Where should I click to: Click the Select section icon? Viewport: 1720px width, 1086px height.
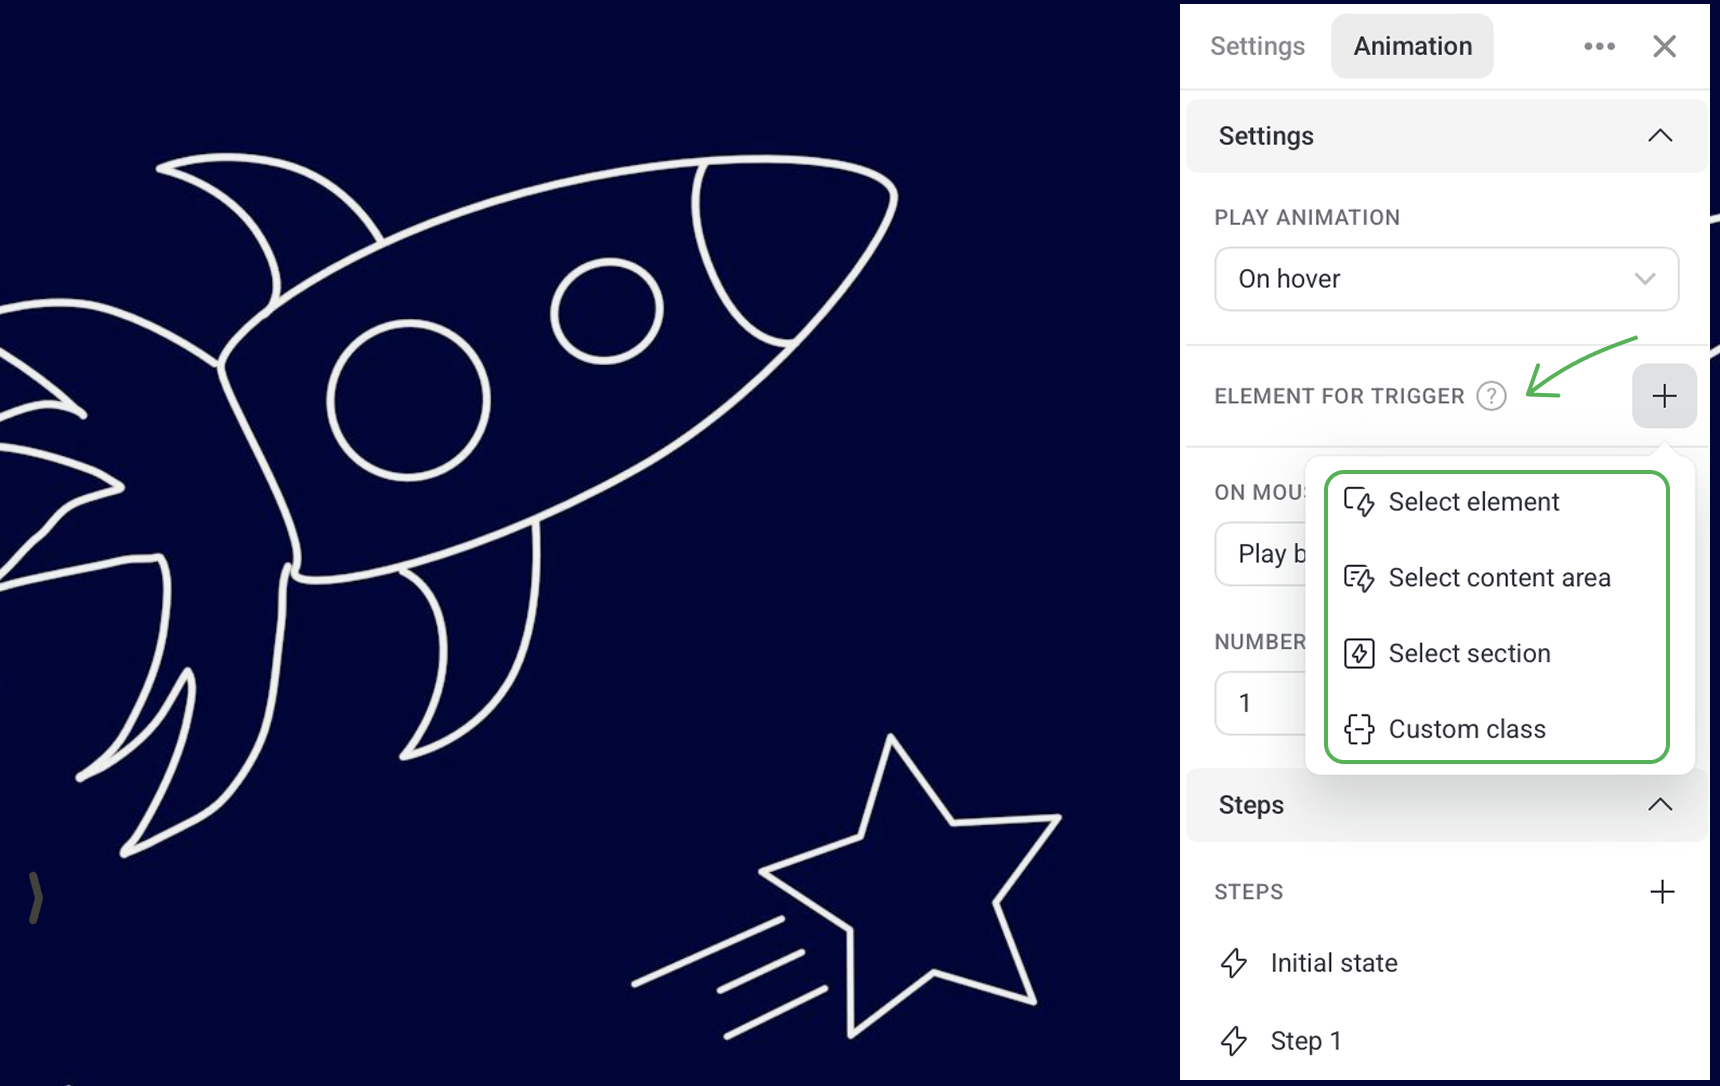1359,654
